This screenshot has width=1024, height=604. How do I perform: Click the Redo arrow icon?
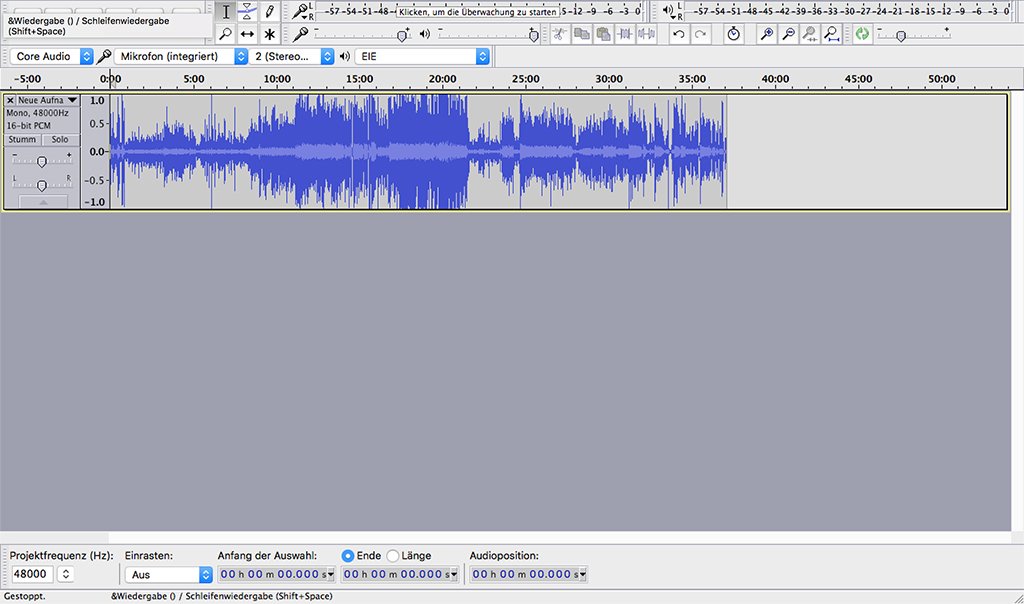coord(701,33)
